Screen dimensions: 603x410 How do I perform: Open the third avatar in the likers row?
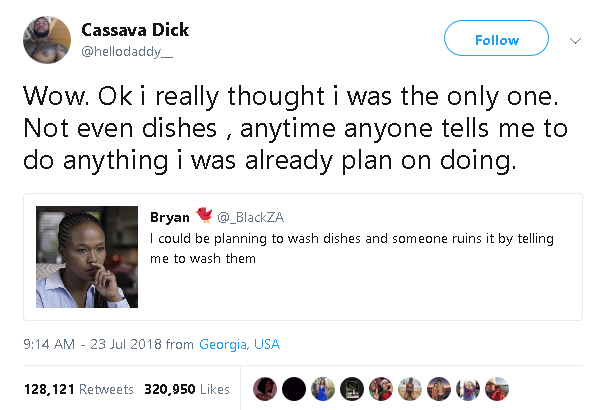point(322,388)
